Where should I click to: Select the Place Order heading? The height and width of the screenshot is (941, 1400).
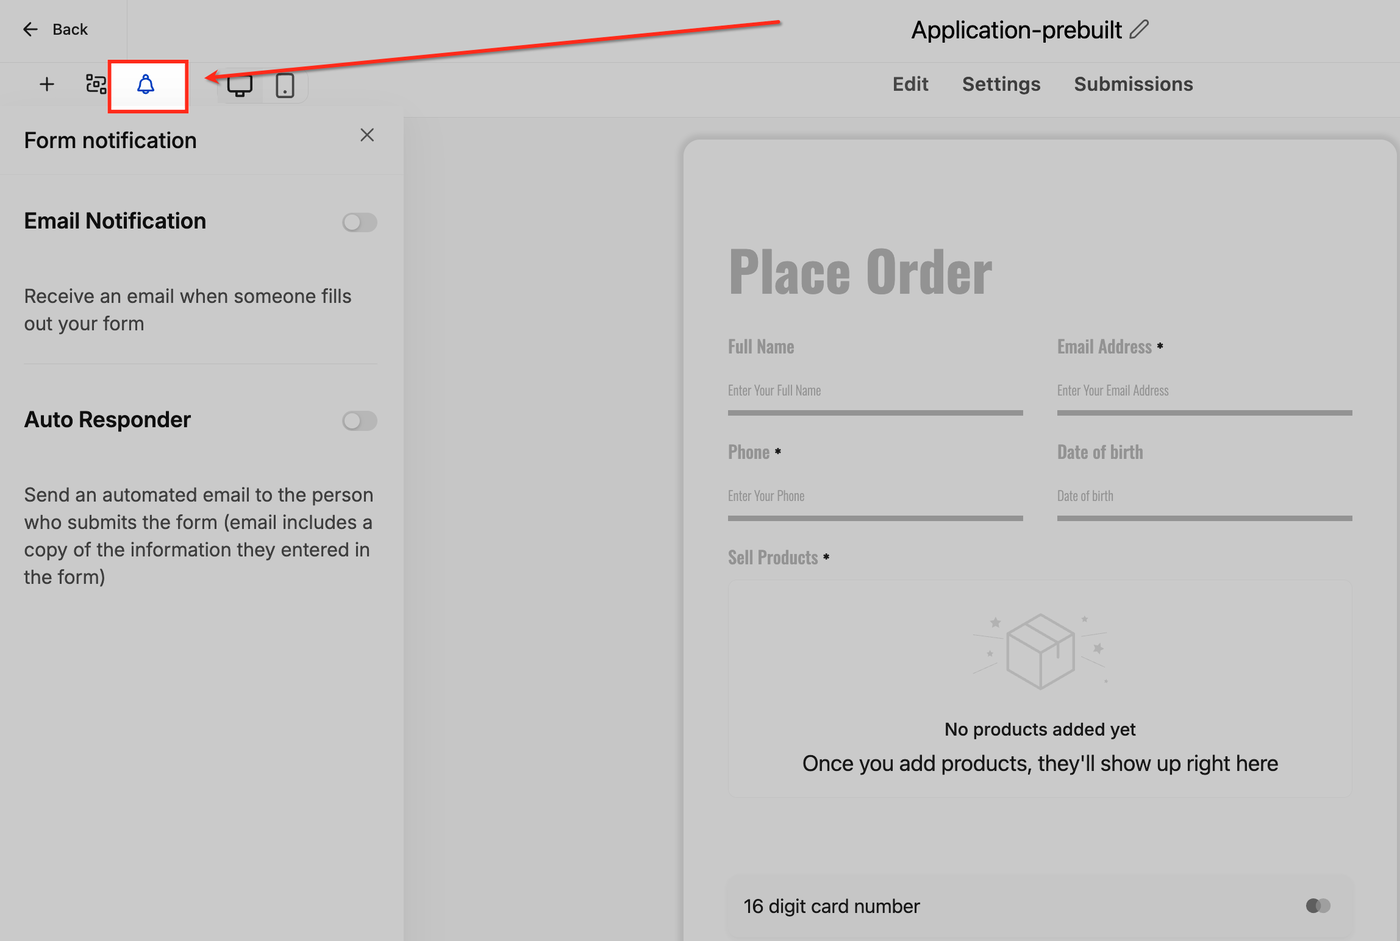click(860, 272)
